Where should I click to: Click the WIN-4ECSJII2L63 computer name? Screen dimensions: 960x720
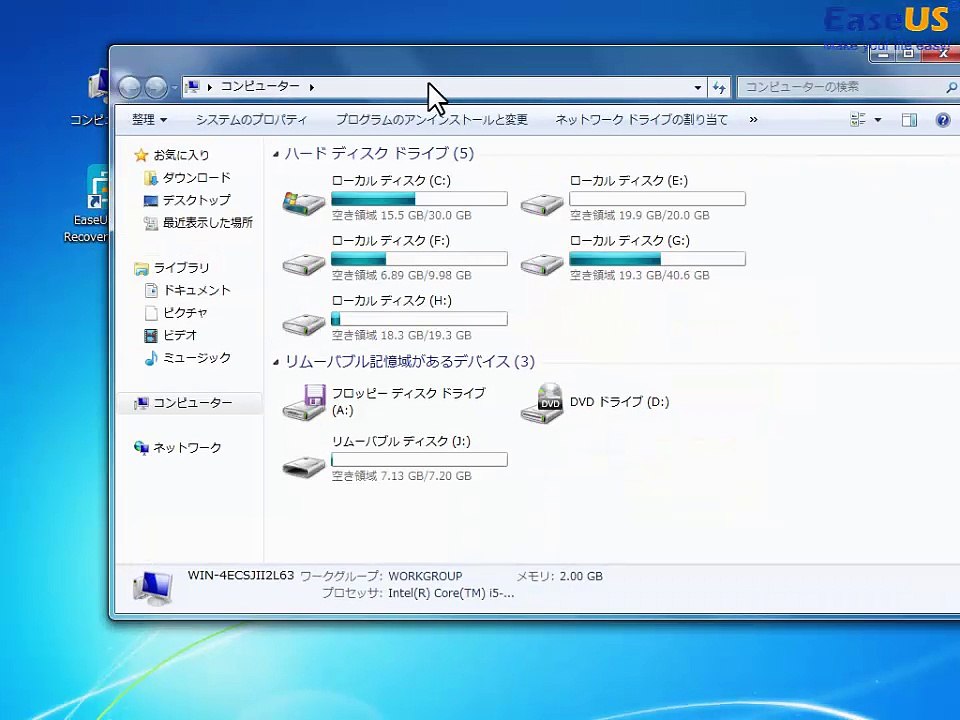(x=241, y=576)
